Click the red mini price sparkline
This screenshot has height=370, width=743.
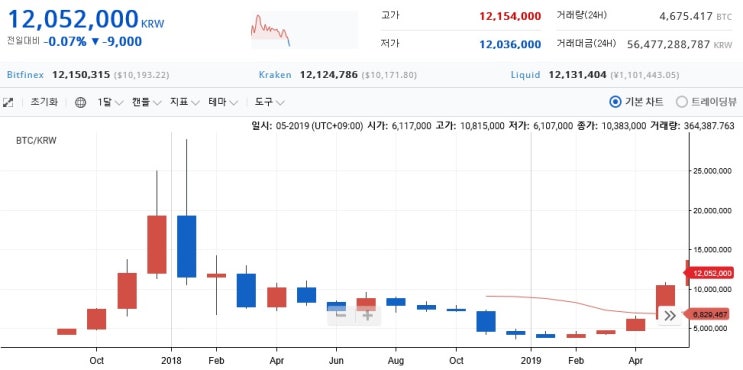(270, 31)
